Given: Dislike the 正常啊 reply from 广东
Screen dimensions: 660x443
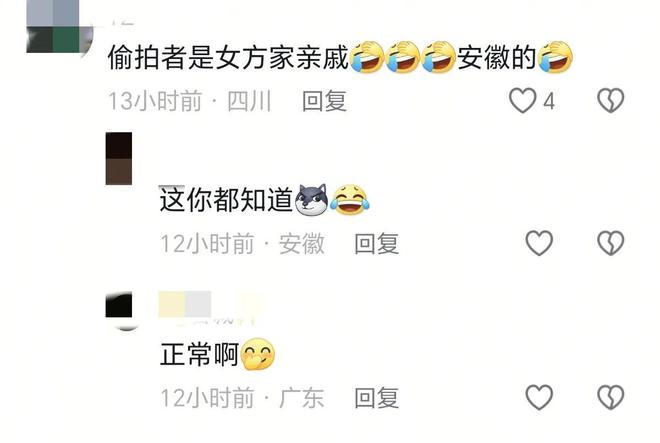Looking at the screenshot, I should pos(610,397).
